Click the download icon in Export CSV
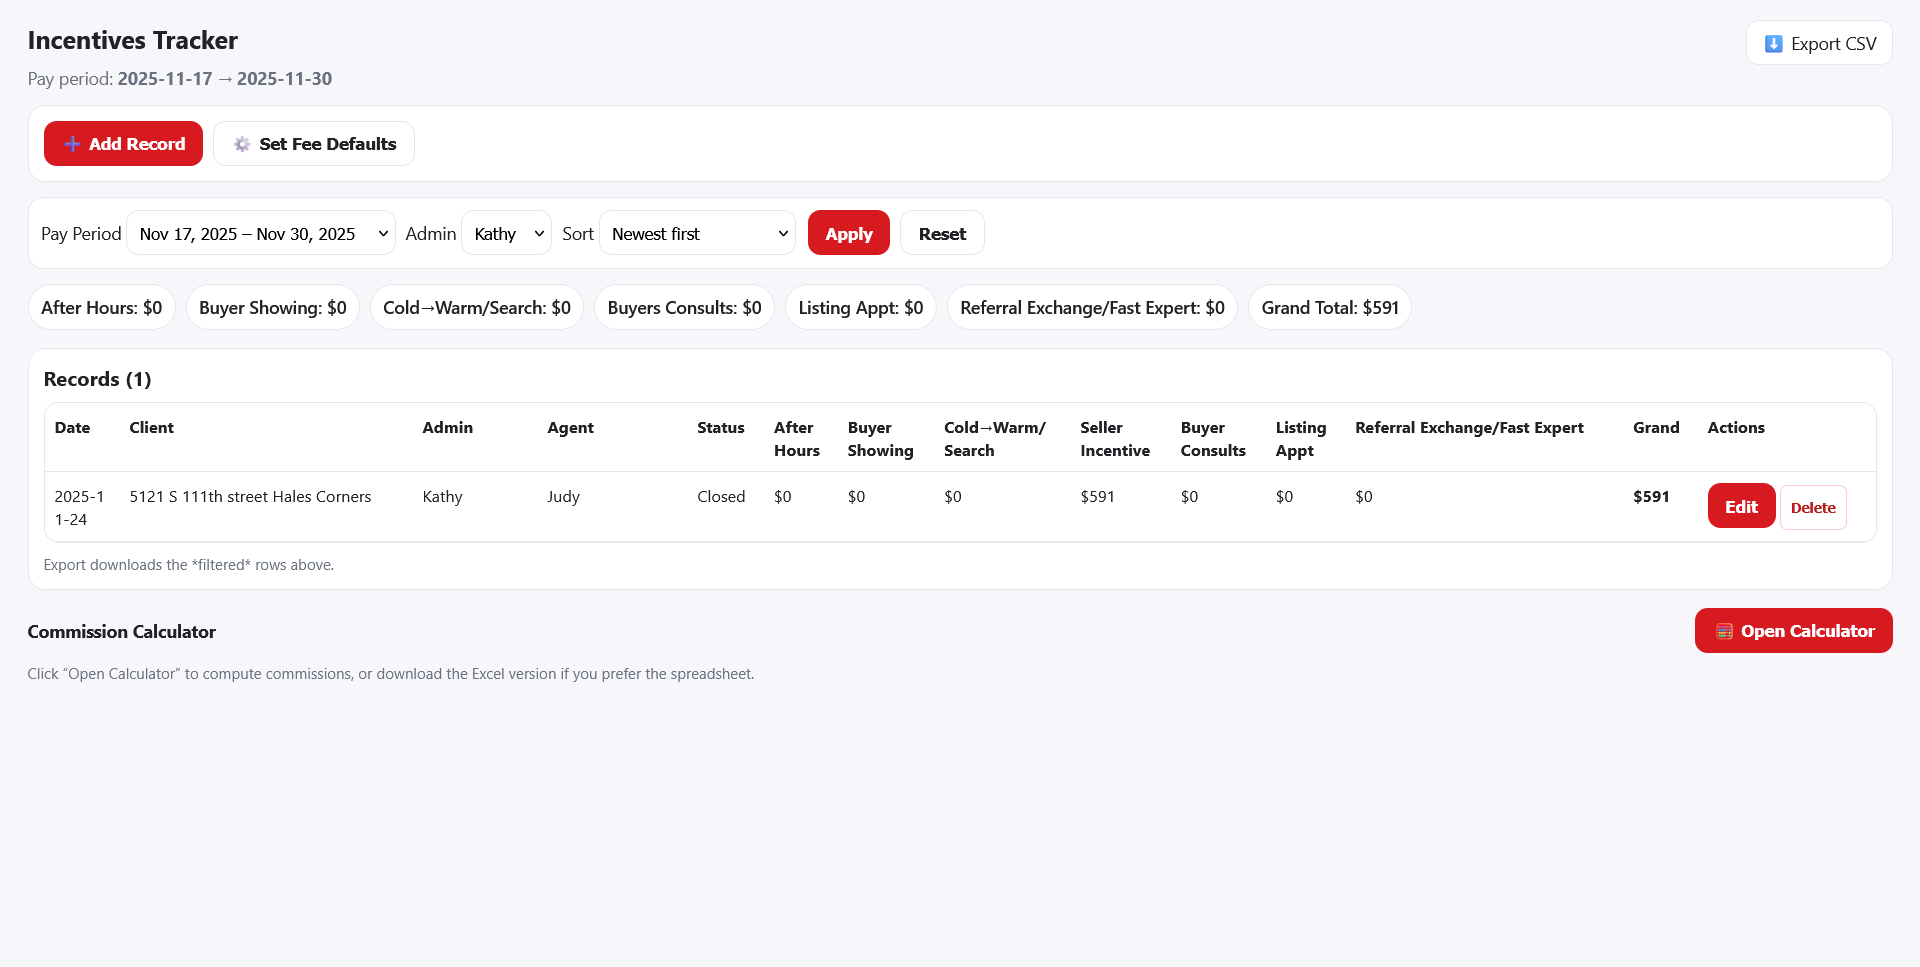Screen dimensions: 1920x967 (1773, 44)
